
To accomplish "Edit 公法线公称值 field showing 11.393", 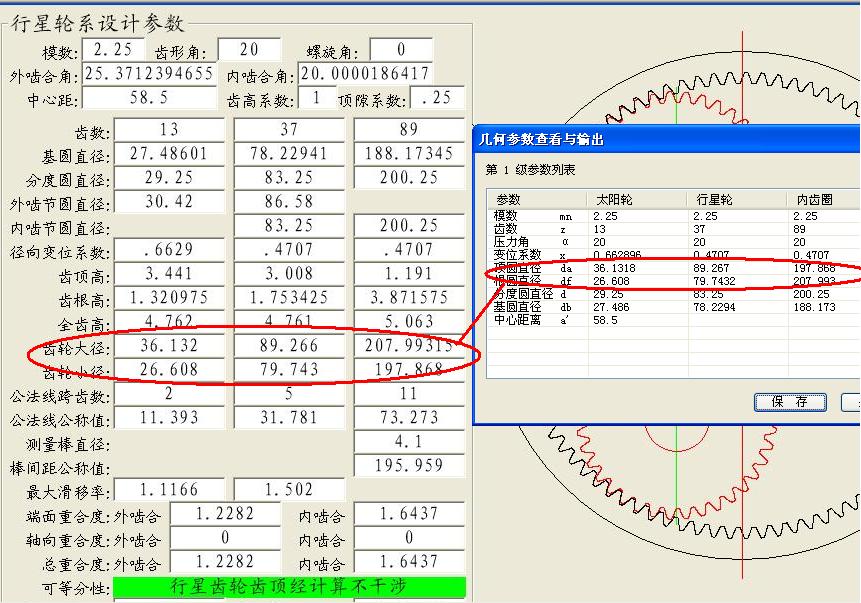I will coord(169,418).
